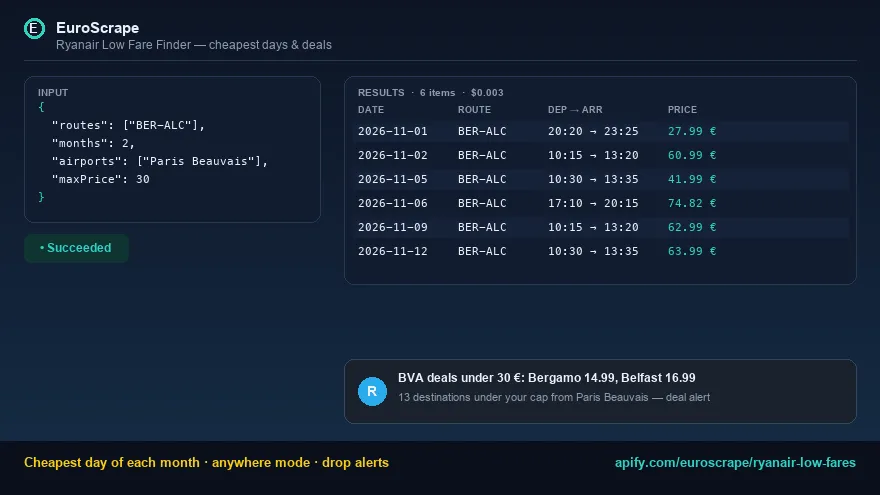Click the 41.99 € price
This screenshot has width=880, height=495.
[692, 179]
